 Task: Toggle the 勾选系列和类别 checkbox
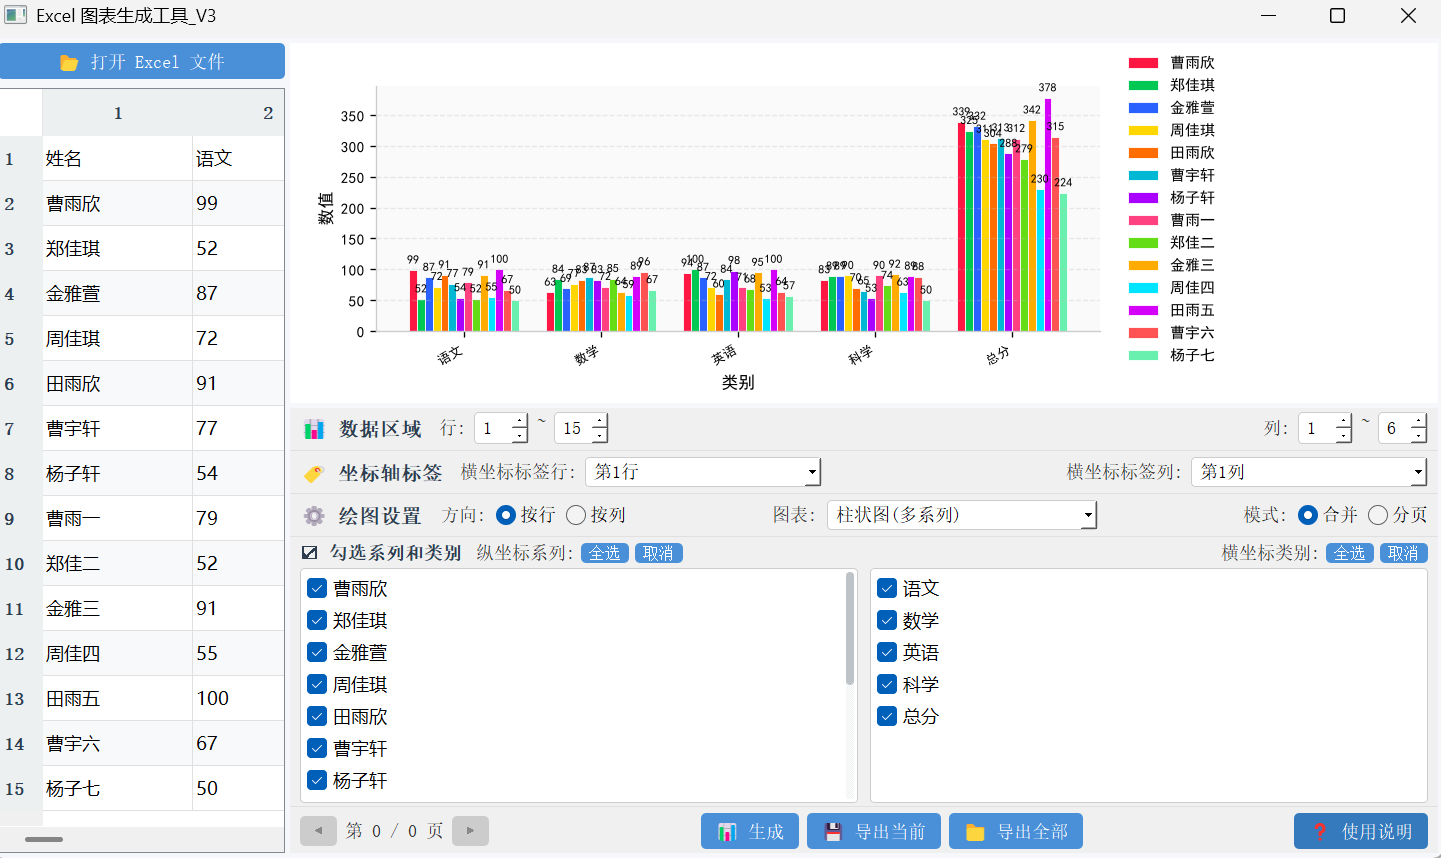310,553
